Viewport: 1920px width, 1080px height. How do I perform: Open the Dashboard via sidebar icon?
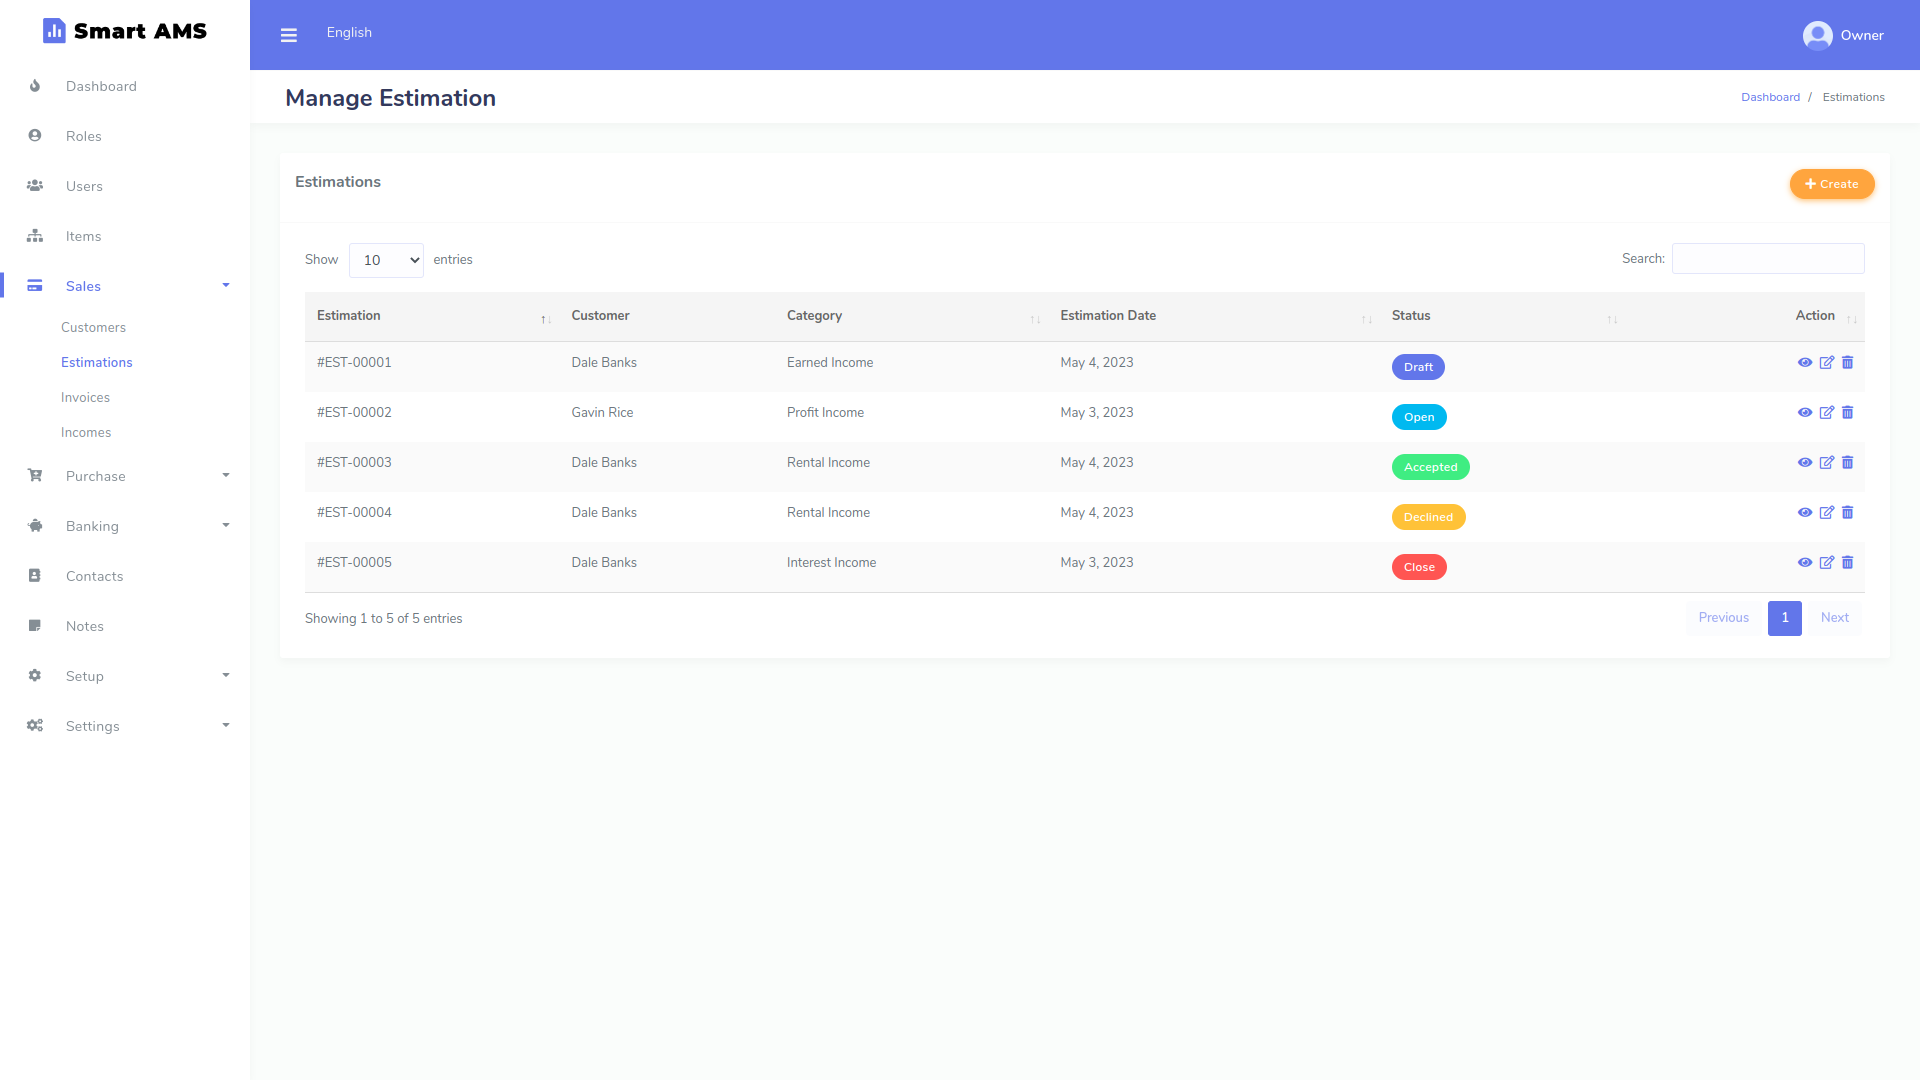[35, 86]
